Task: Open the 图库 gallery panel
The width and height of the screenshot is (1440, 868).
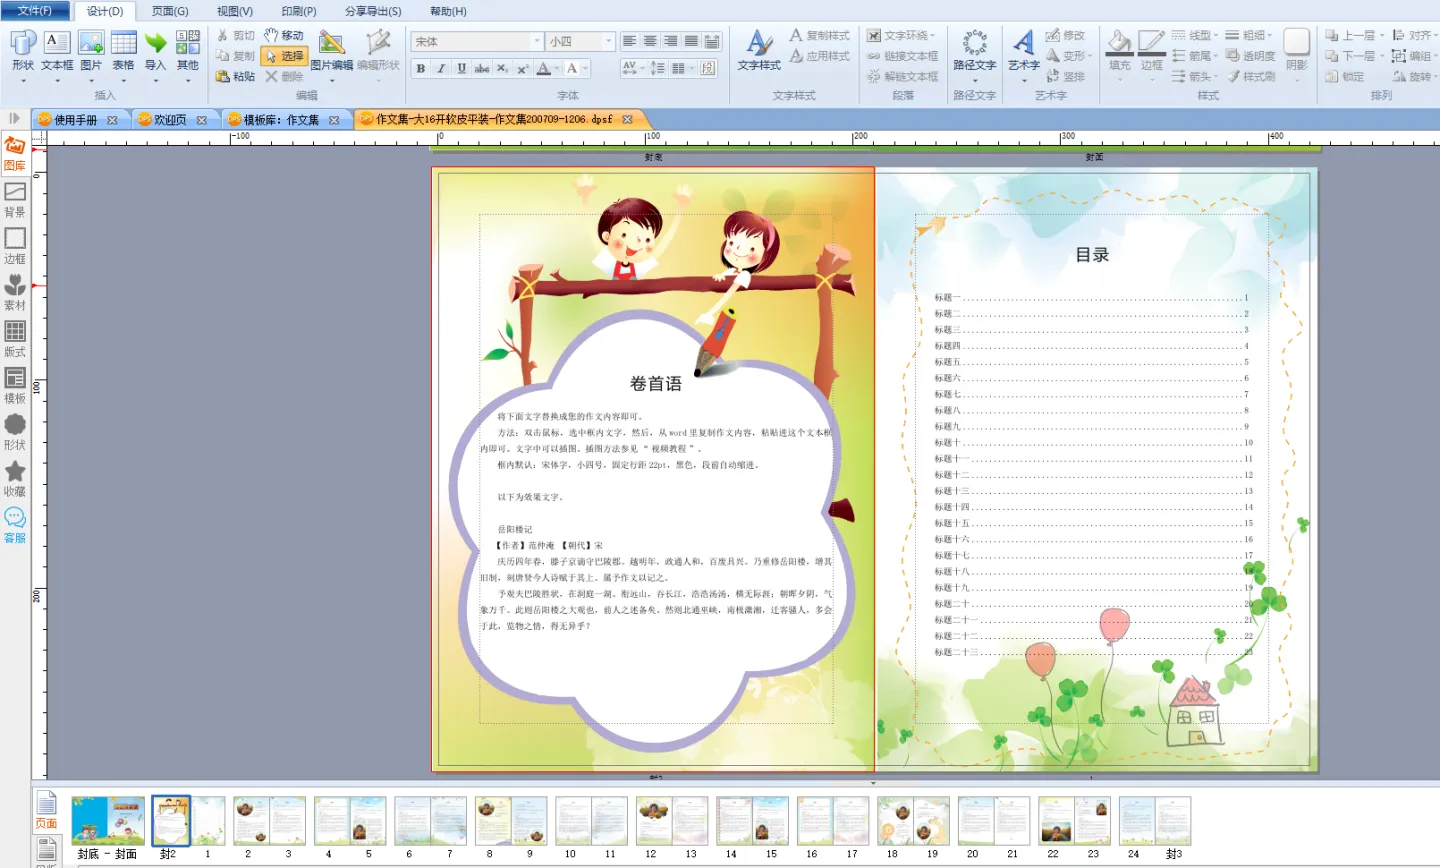Action: point(15,154)
